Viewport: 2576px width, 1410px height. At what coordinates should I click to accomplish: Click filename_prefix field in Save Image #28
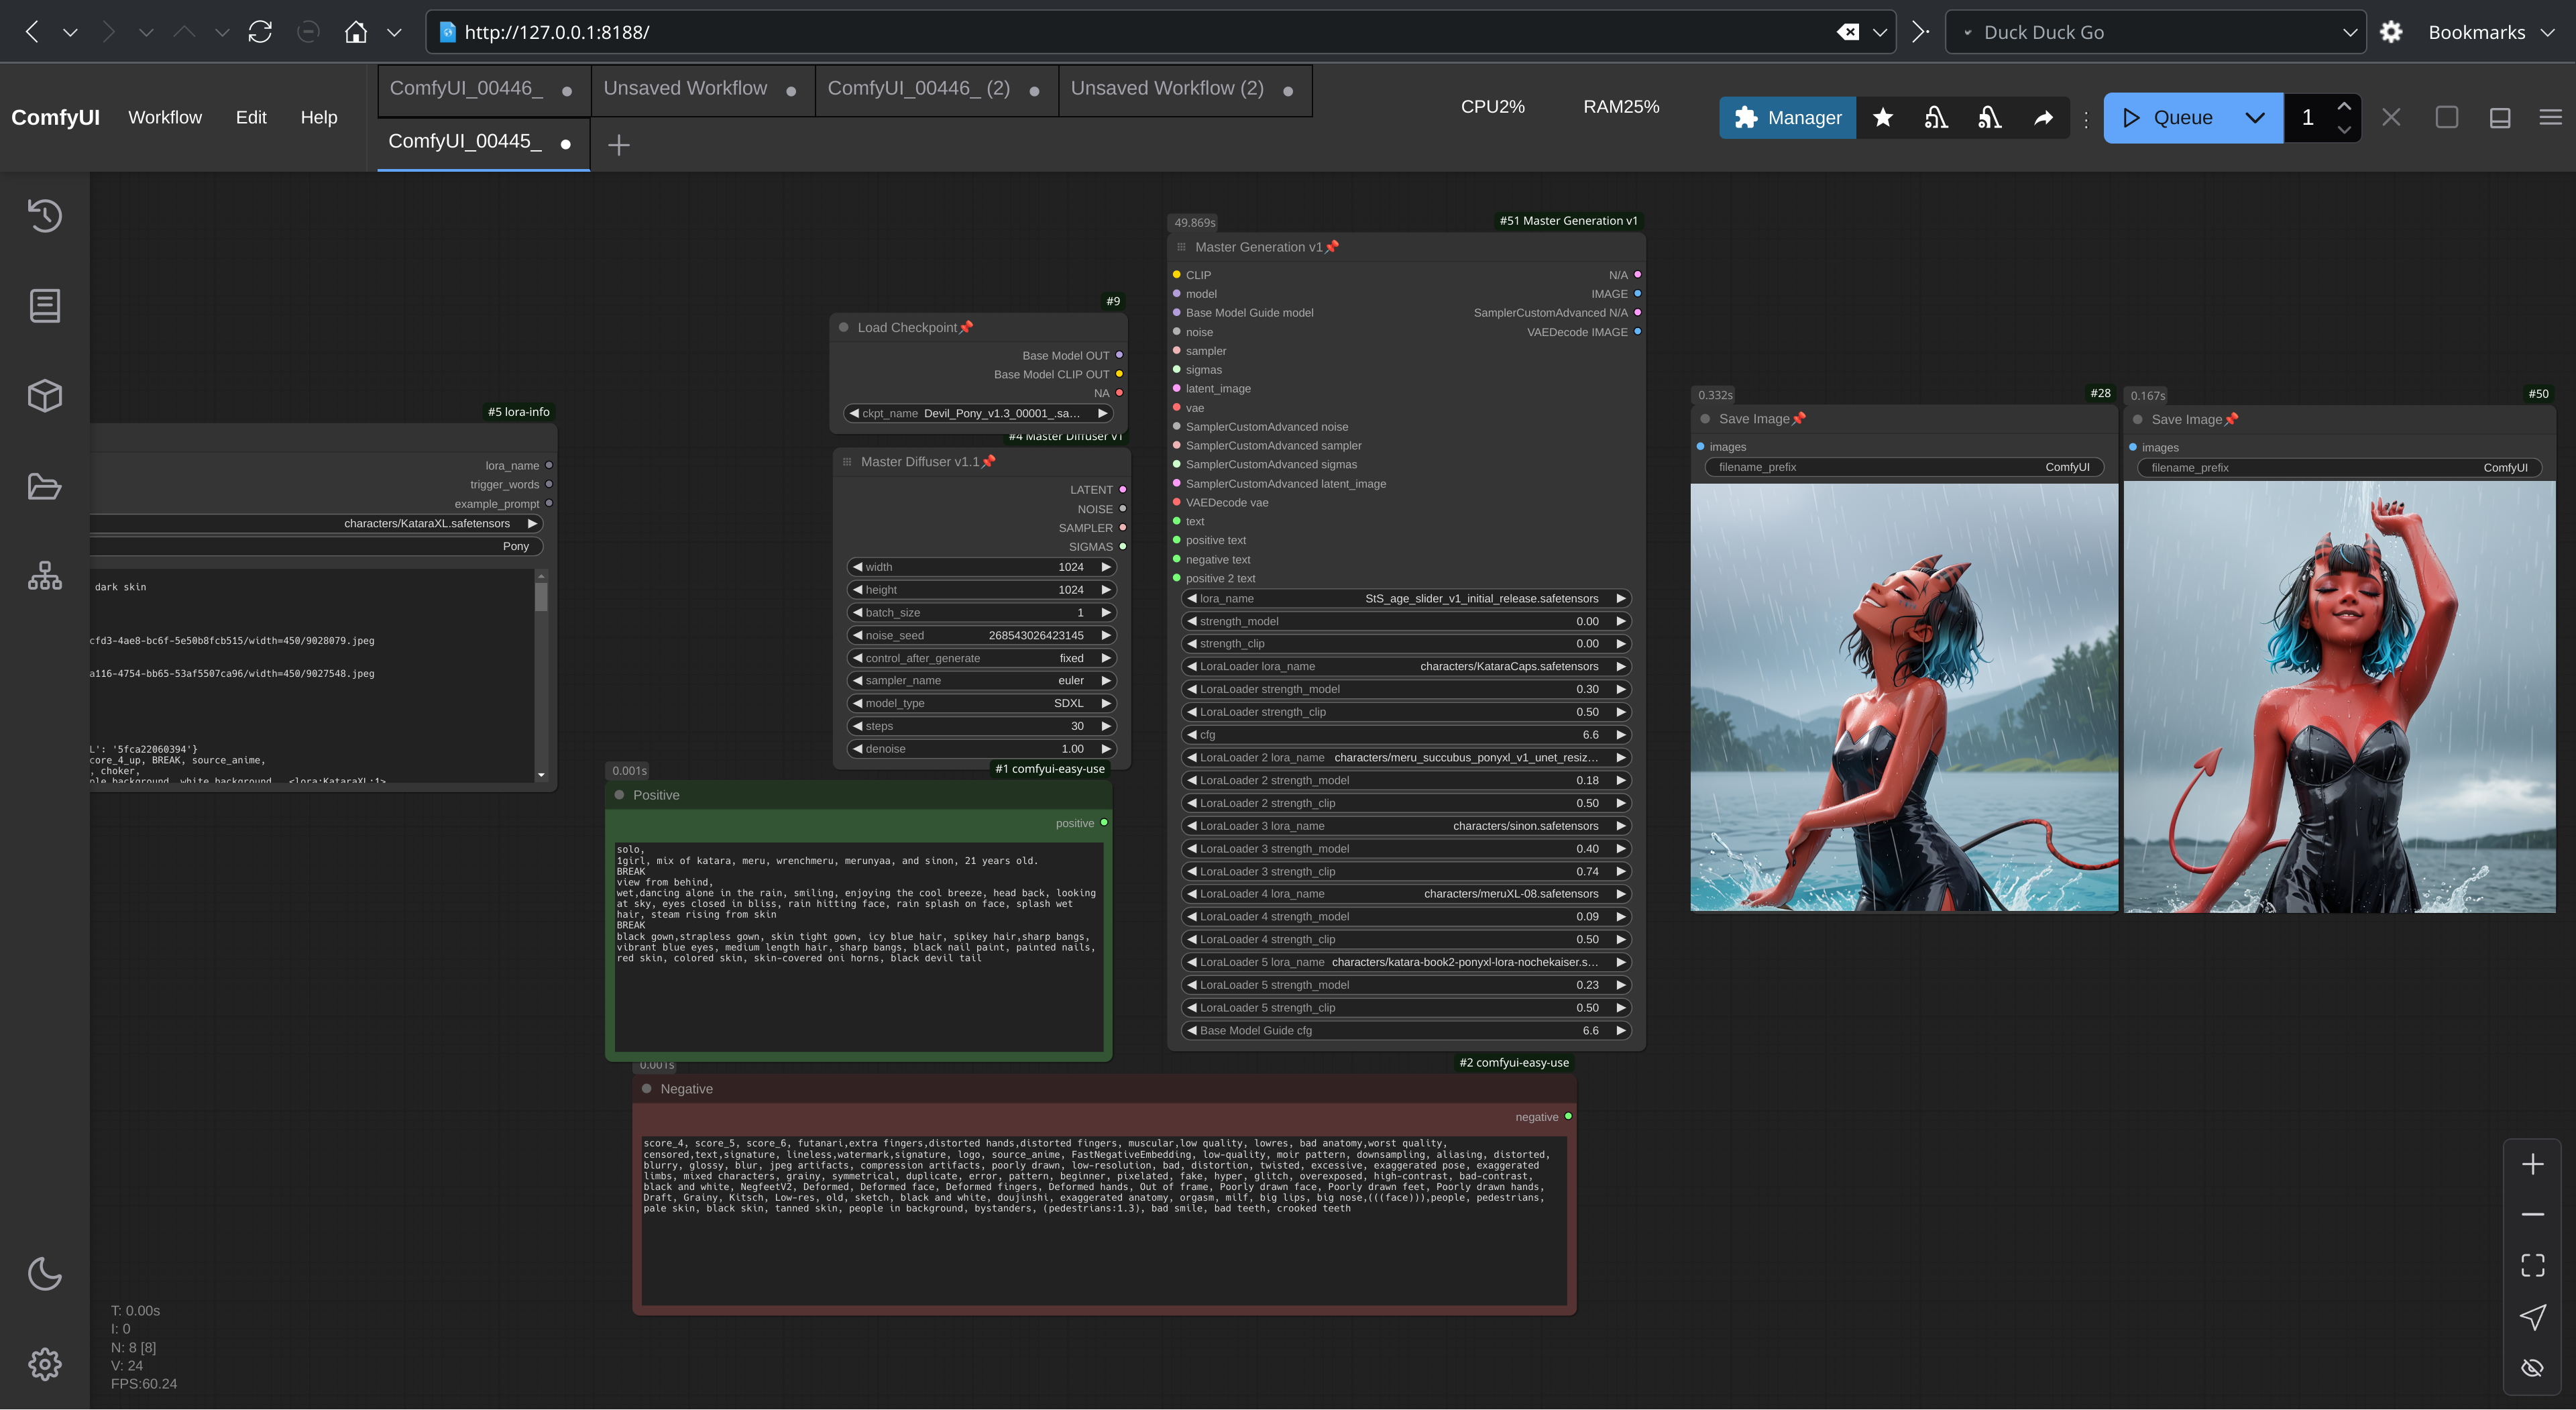(x=1904, y=467)
